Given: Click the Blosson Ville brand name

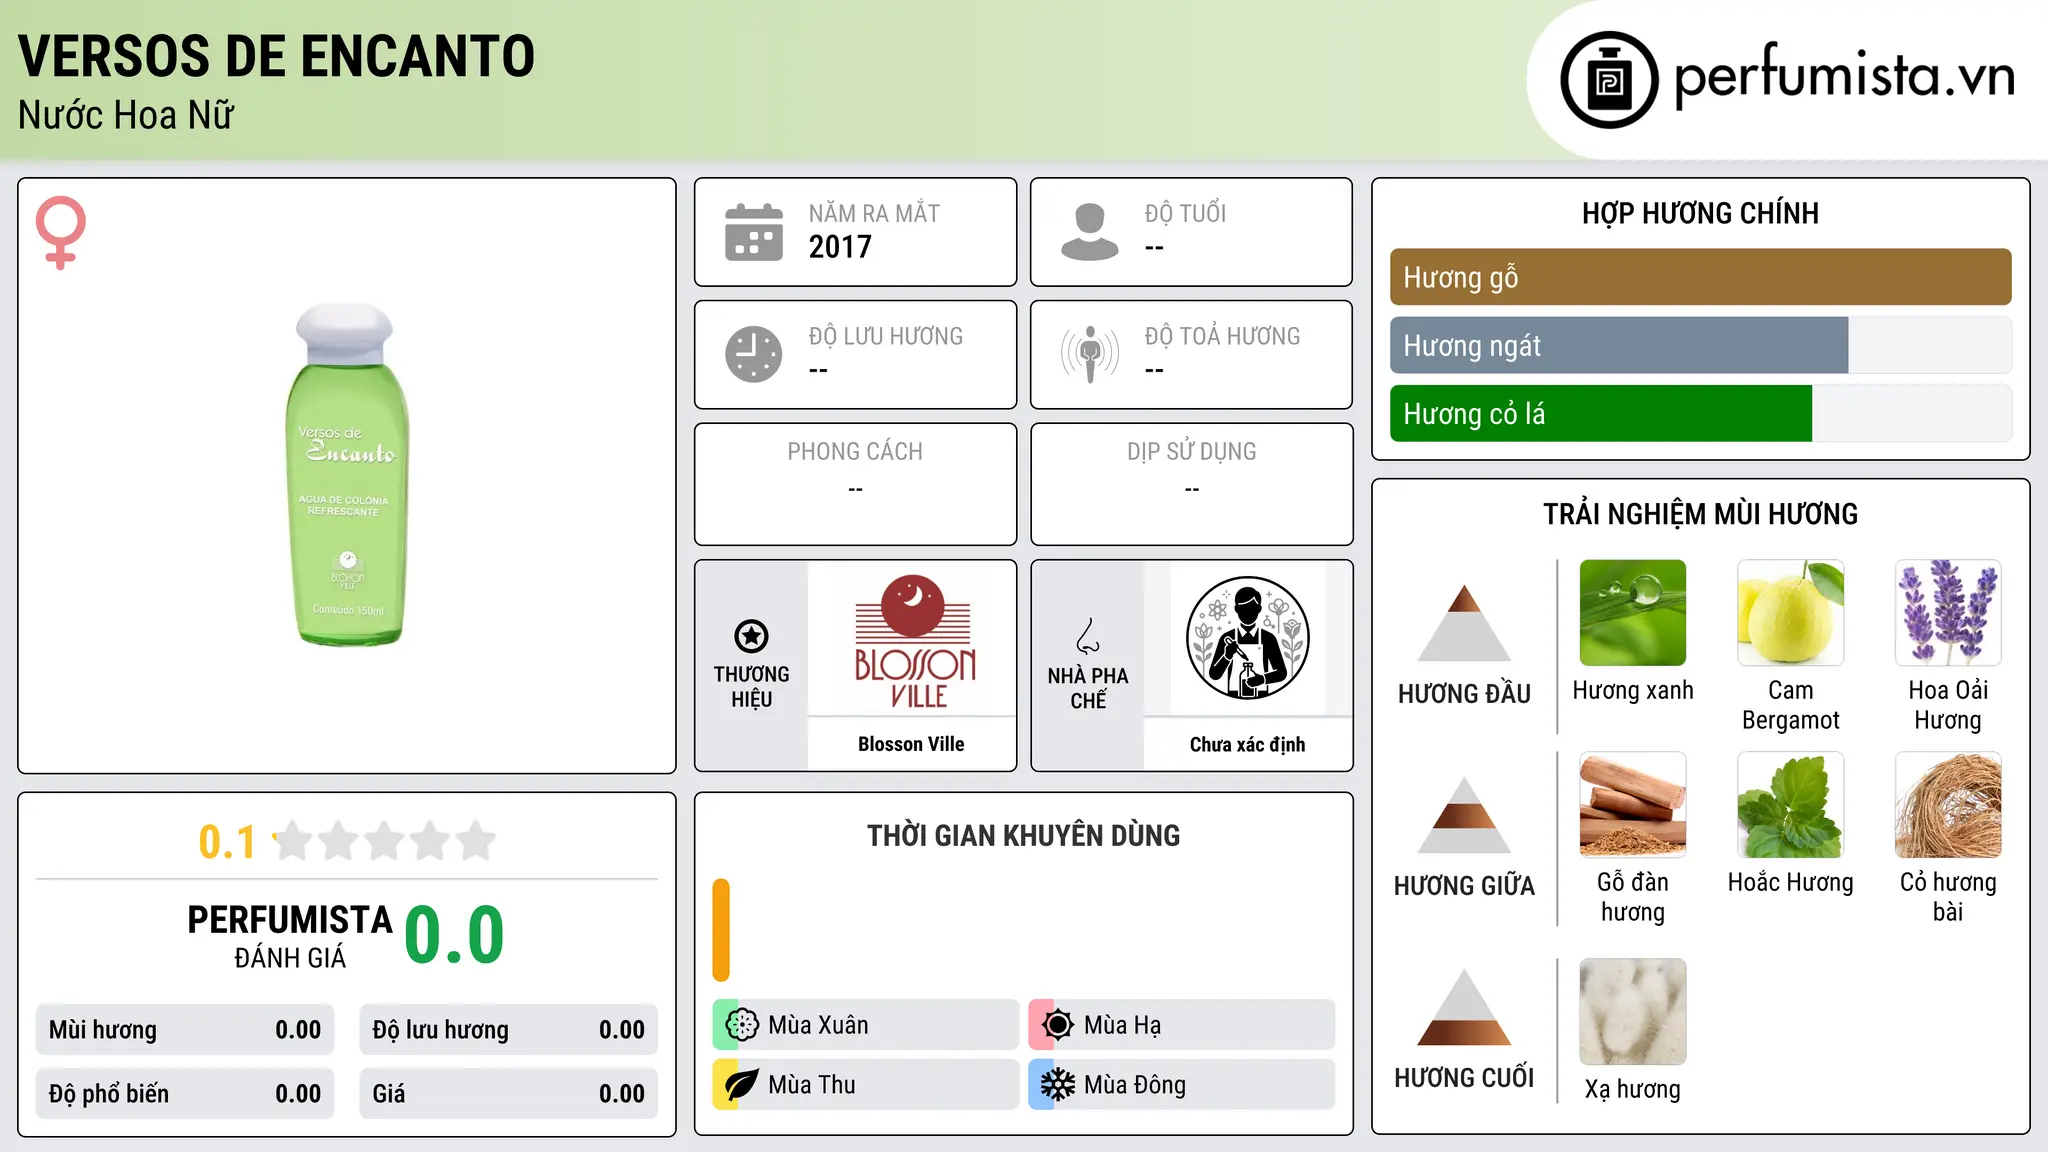Looking at the screenshot, I should pyautogui.click(x=911, y=744).
